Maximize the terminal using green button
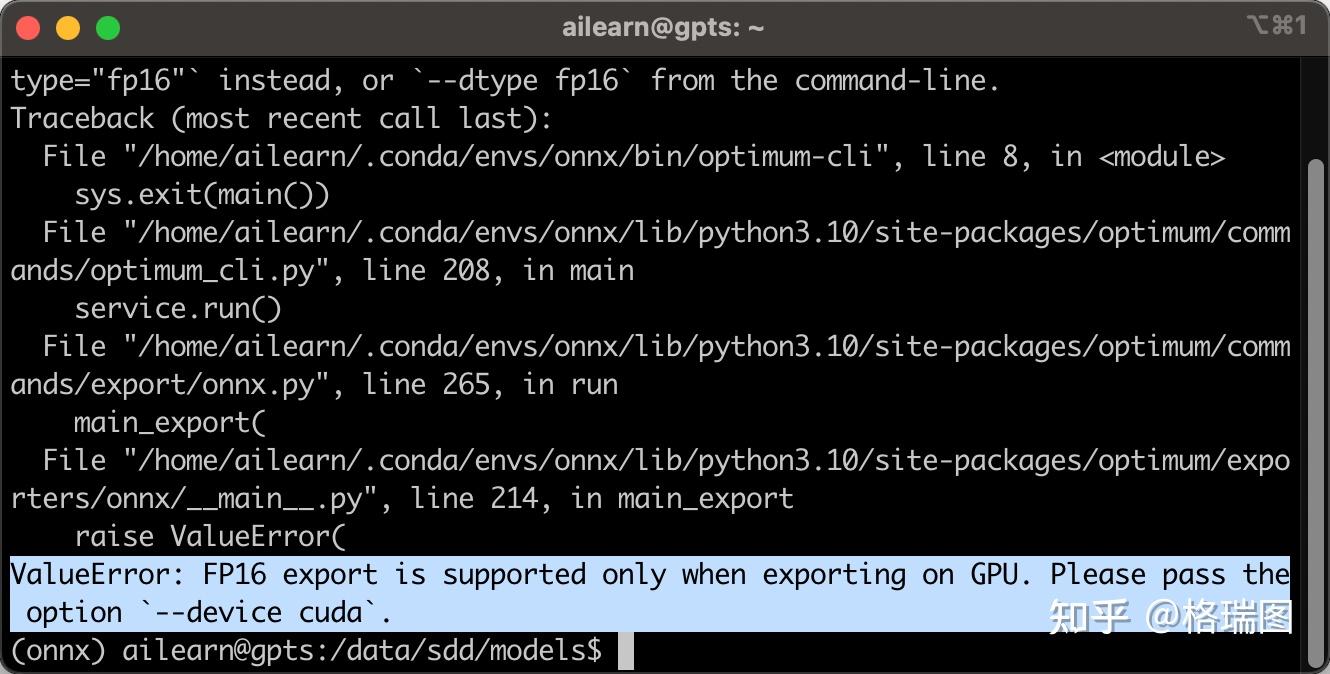The width and height of the screenshot is (1330, 674). (107, 28)
